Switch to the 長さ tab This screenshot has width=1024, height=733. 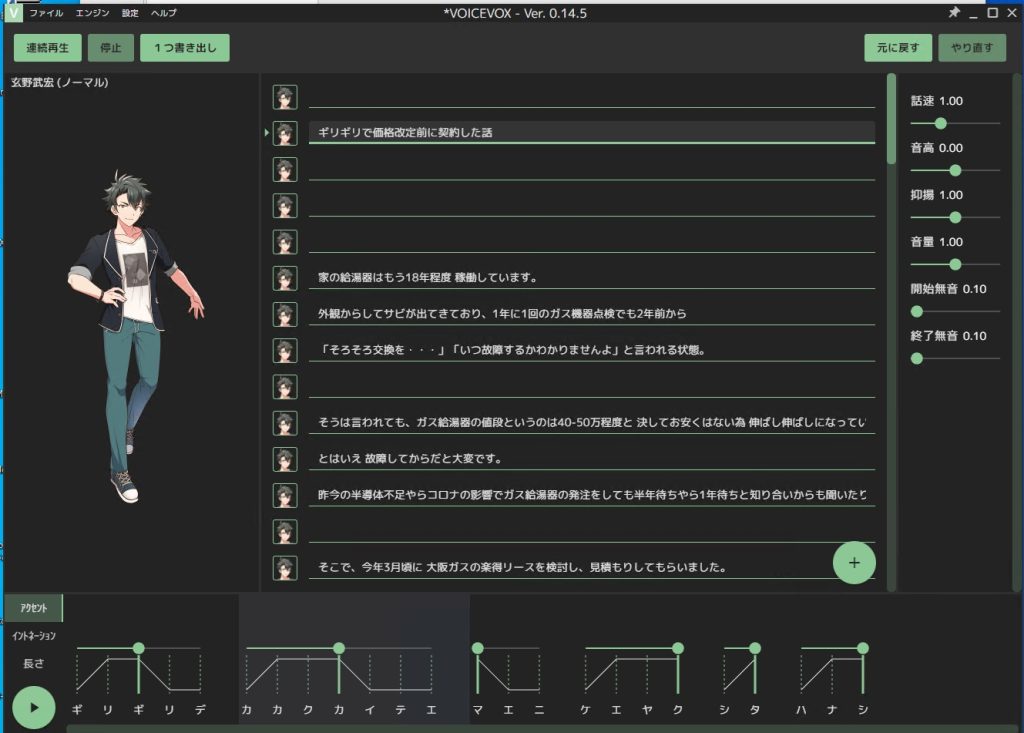point(33,664)
